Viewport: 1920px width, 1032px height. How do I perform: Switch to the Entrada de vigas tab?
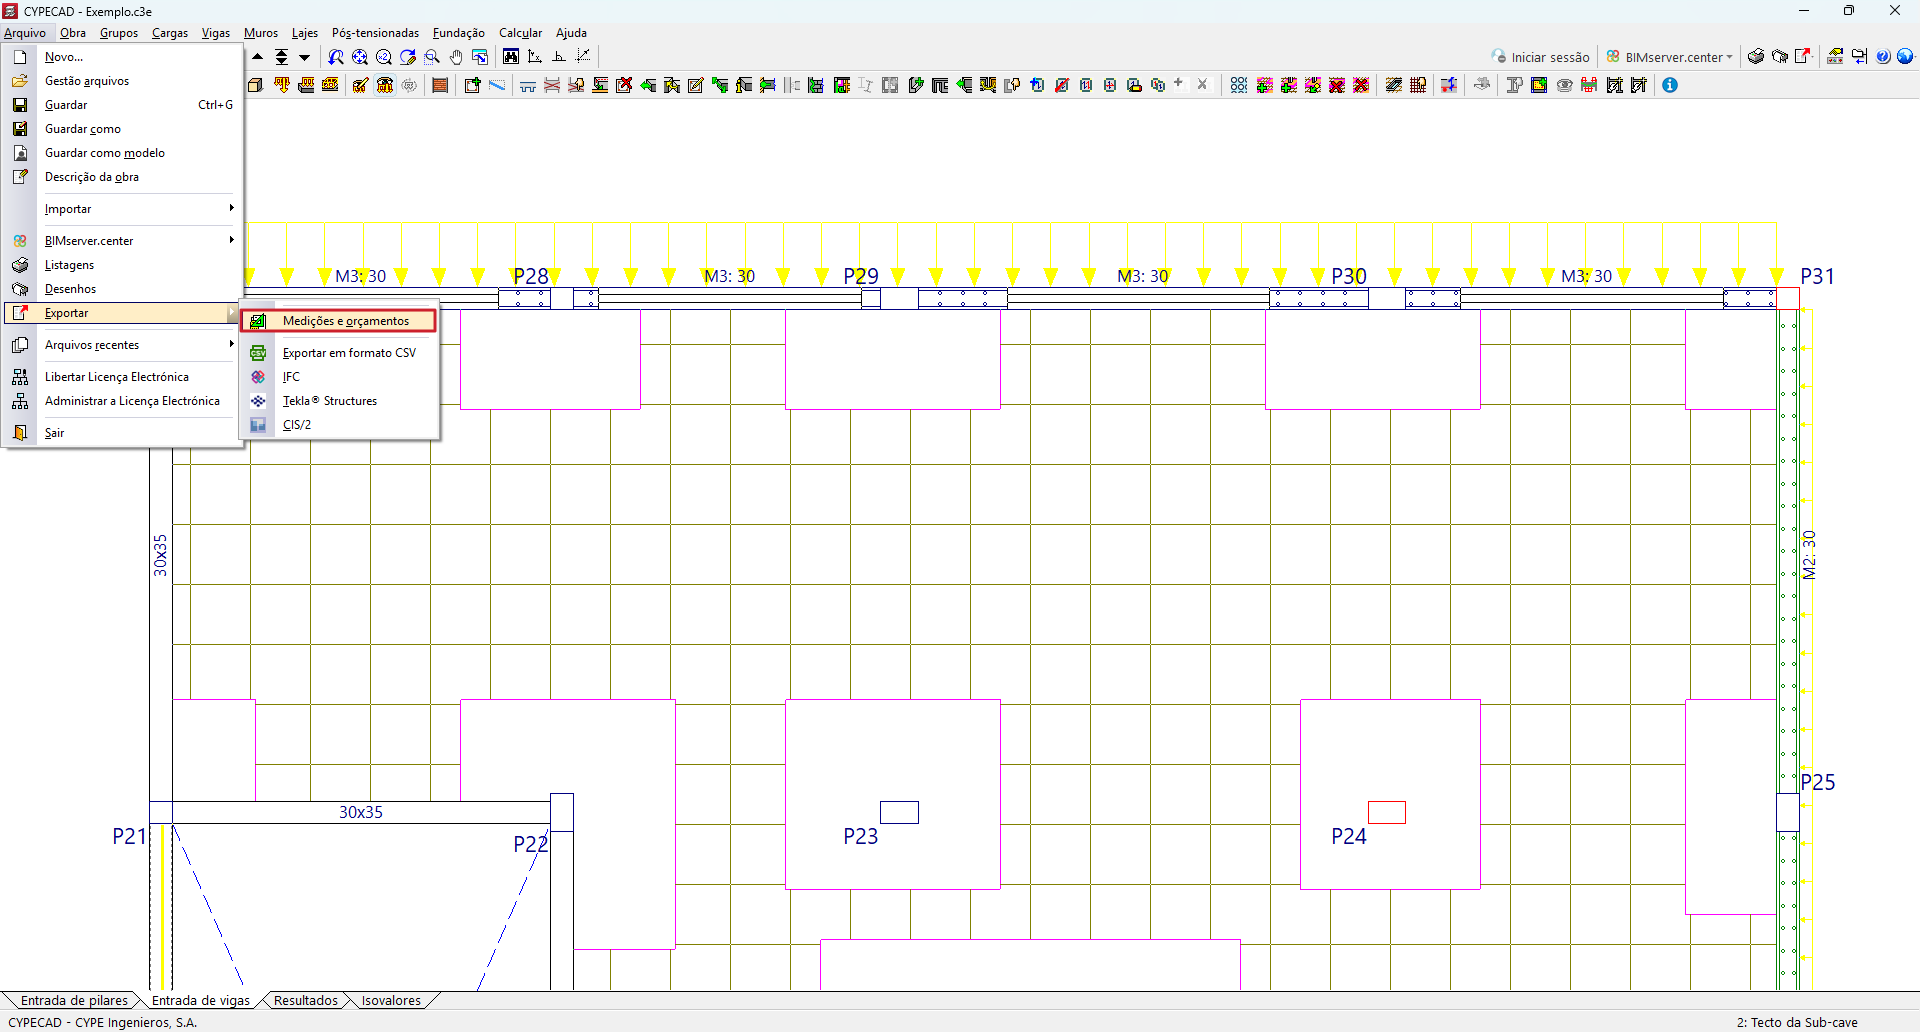(201, 1000)
